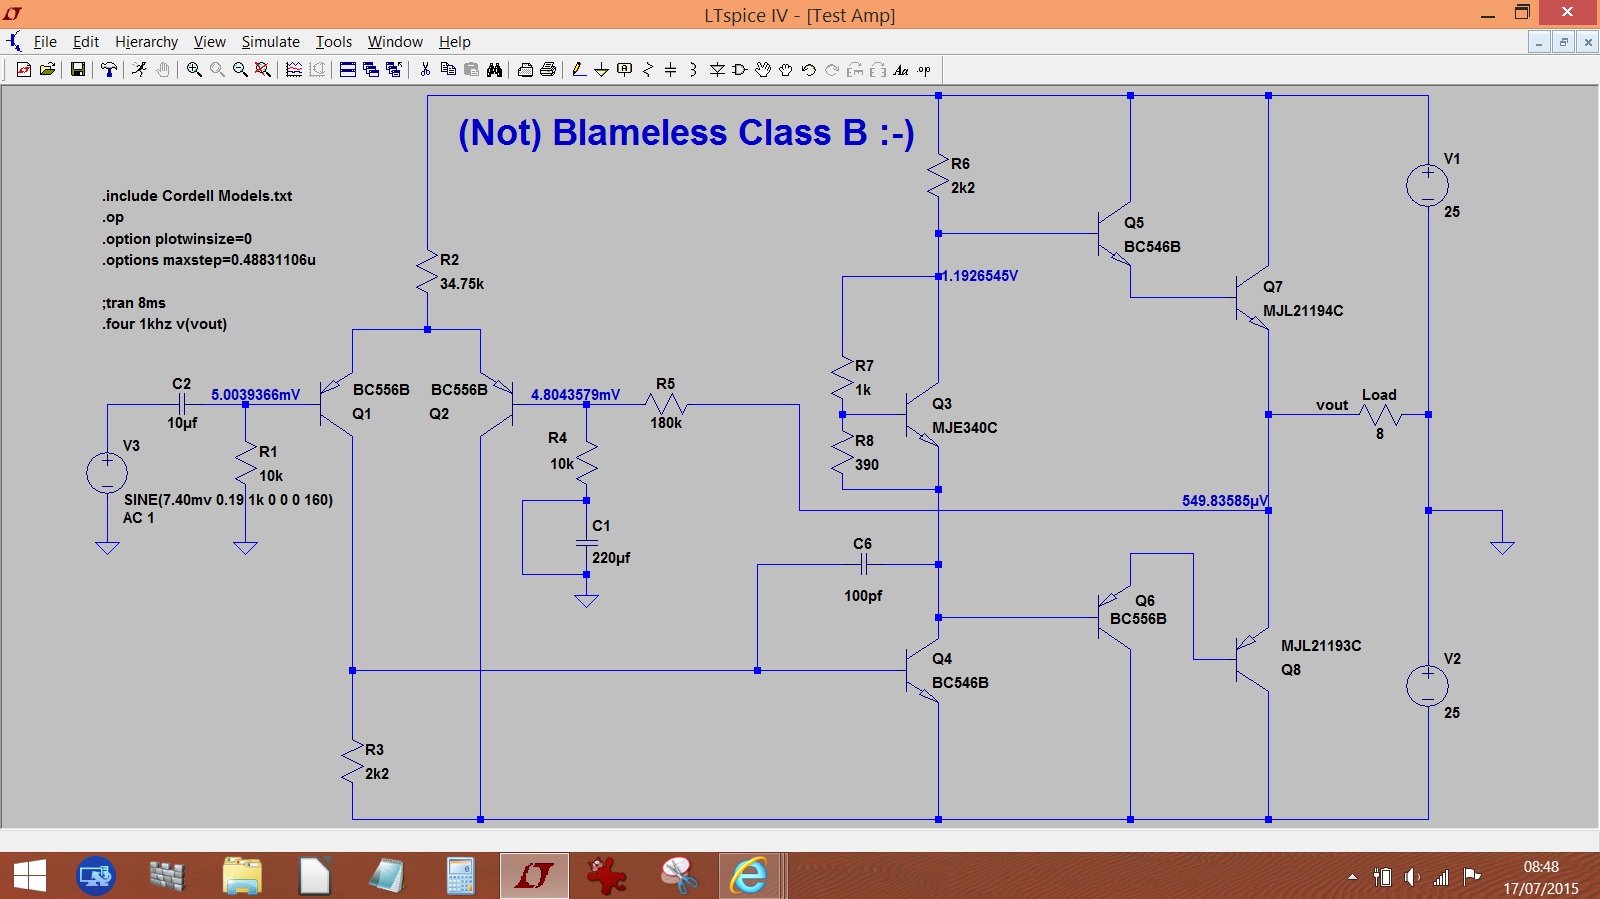Click the C6 '100pf' capacitor value

863,596
